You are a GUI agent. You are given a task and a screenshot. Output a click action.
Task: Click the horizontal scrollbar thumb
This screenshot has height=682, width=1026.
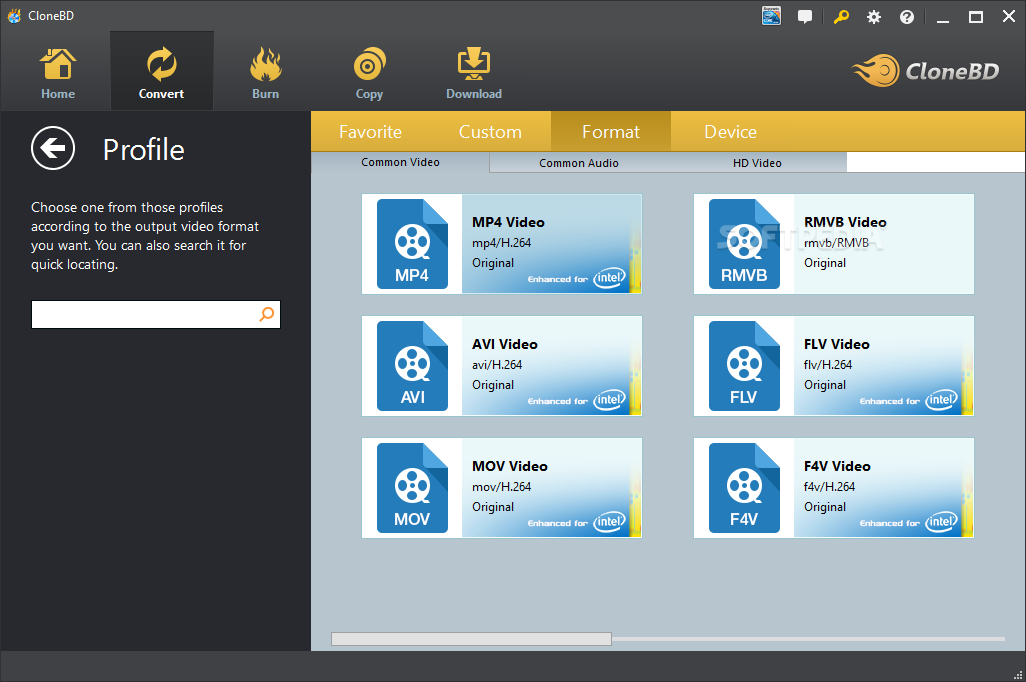coord(471,639)
